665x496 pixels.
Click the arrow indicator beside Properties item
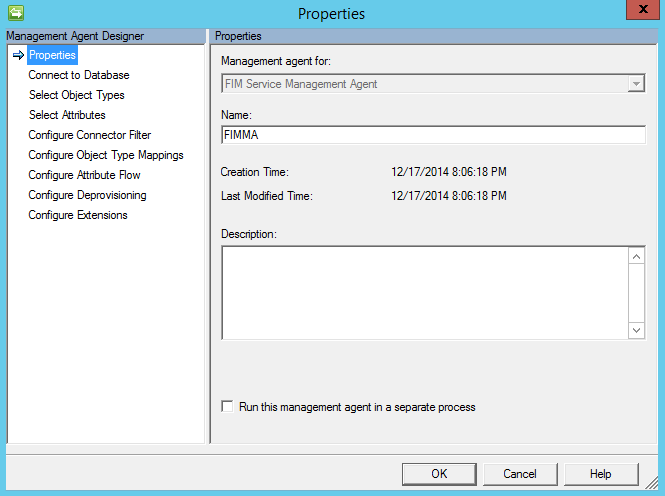click(x=18, y=55)
